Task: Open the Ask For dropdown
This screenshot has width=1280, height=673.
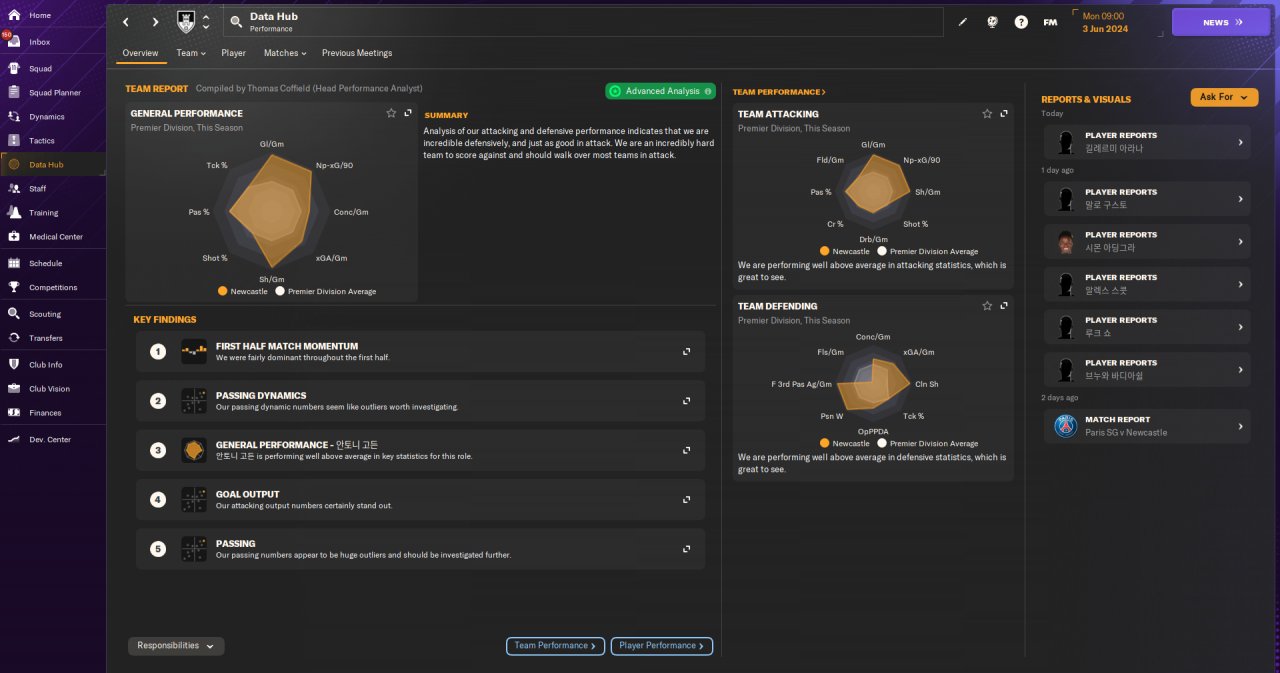Action: tap(1224, 97)
